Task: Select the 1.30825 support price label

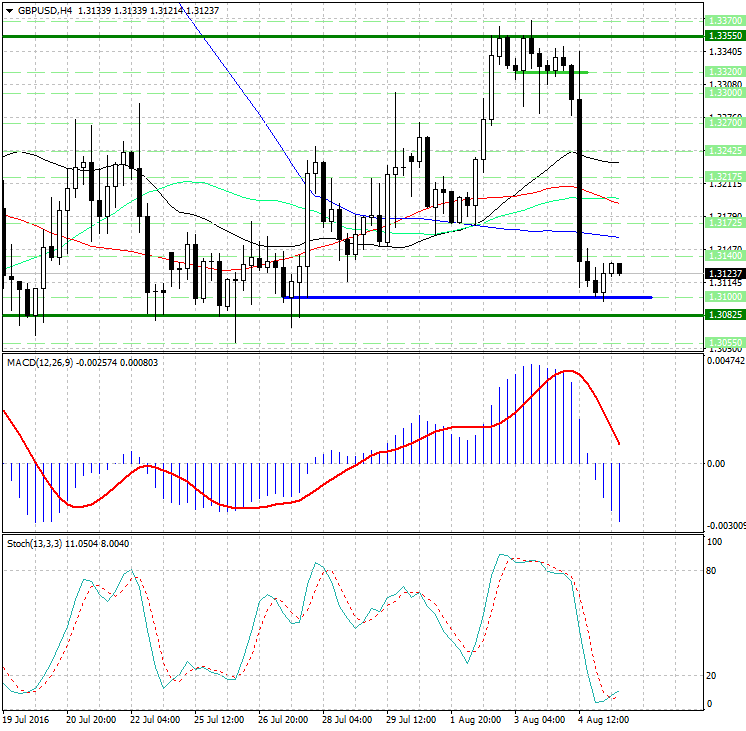Action: click(x=723, y=315)
